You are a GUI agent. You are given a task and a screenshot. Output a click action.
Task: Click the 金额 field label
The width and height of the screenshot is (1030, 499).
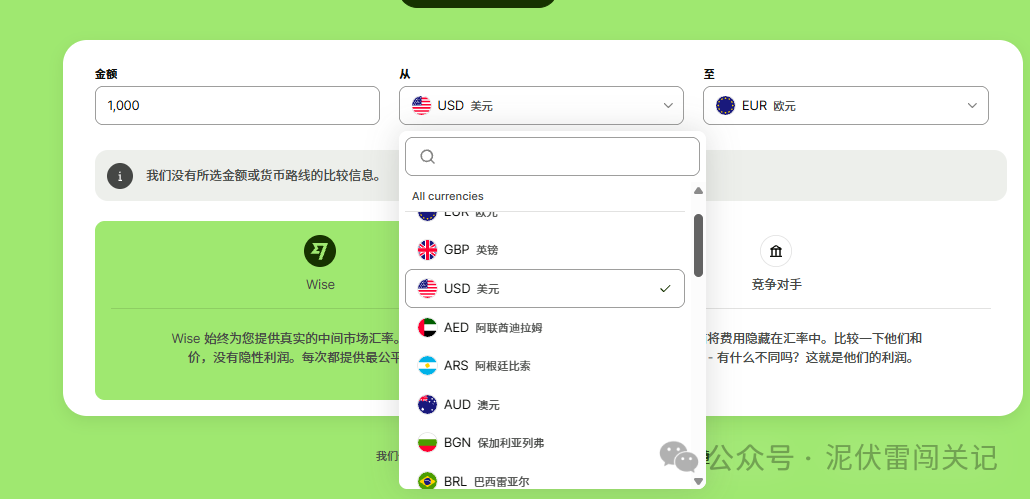(106, 74)
